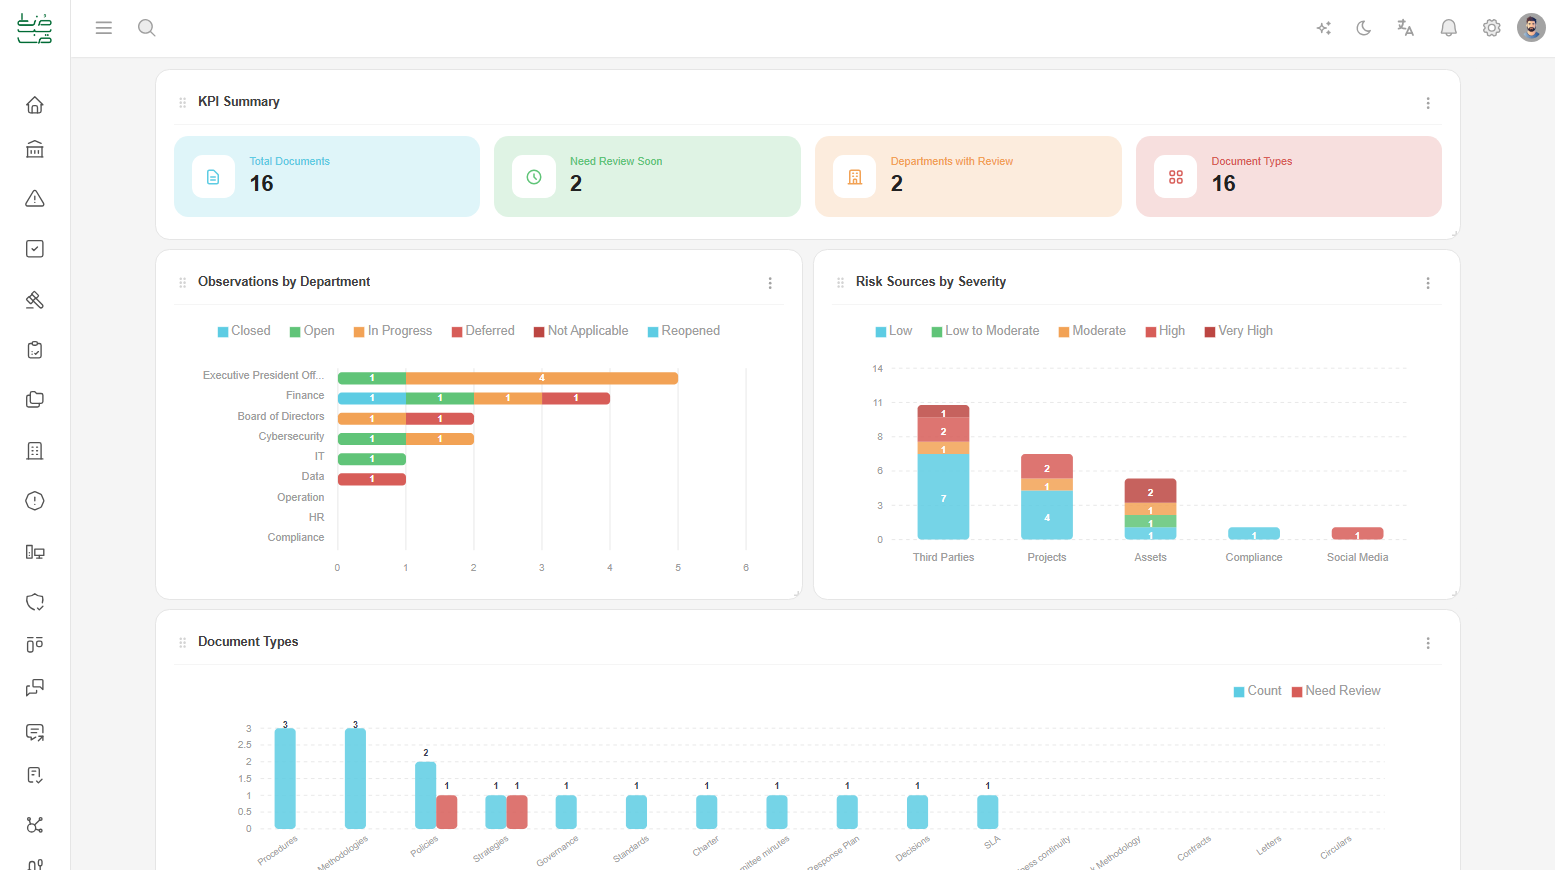This screenshot has width=1555, height=870.
Task: Open the settings gear icon
Action: [1491, 28]
